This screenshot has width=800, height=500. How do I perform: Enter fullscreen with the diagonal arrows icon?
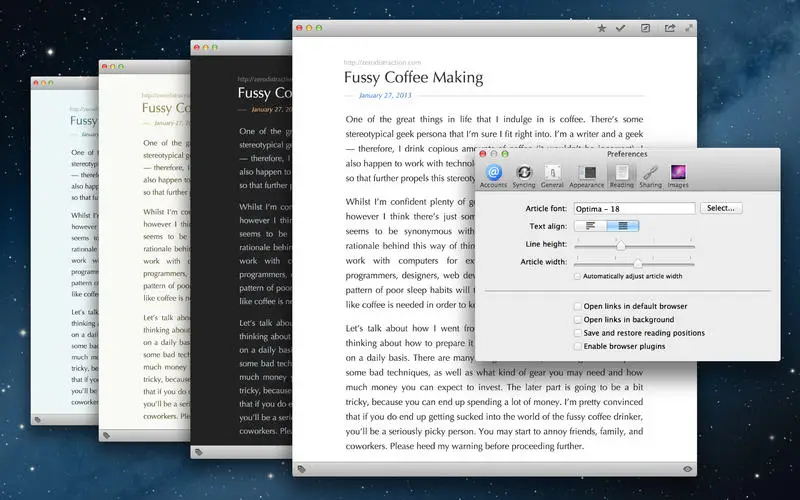(x=689, y=29)
